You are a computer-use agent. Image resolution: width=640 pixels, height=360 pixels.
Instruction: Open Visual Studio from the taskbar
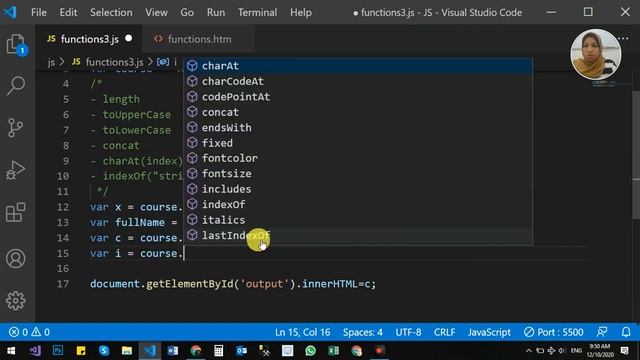35,351
